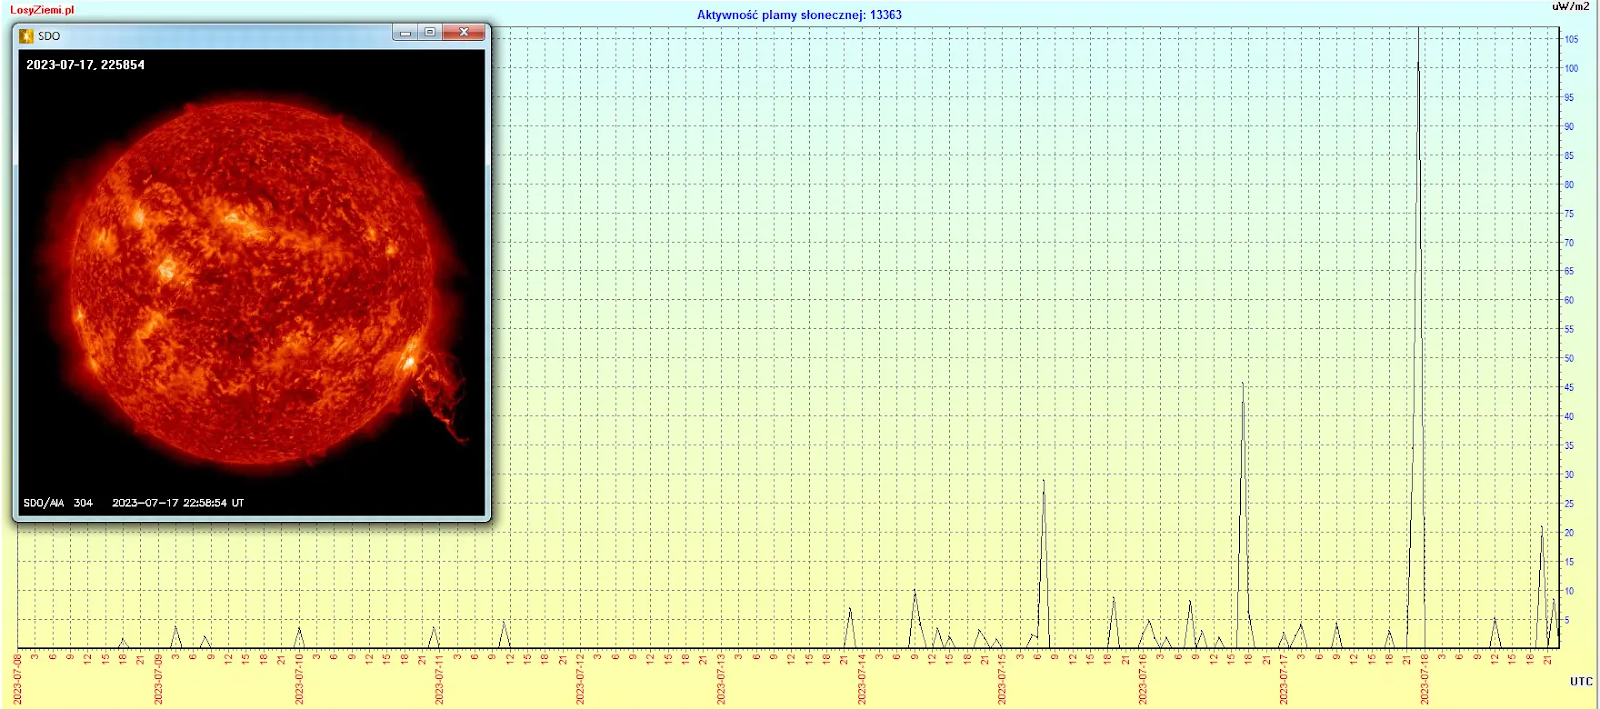Click the 2023-07-09 date label
The height and width of the screenshot is (709, 1600).
point(158,679)
